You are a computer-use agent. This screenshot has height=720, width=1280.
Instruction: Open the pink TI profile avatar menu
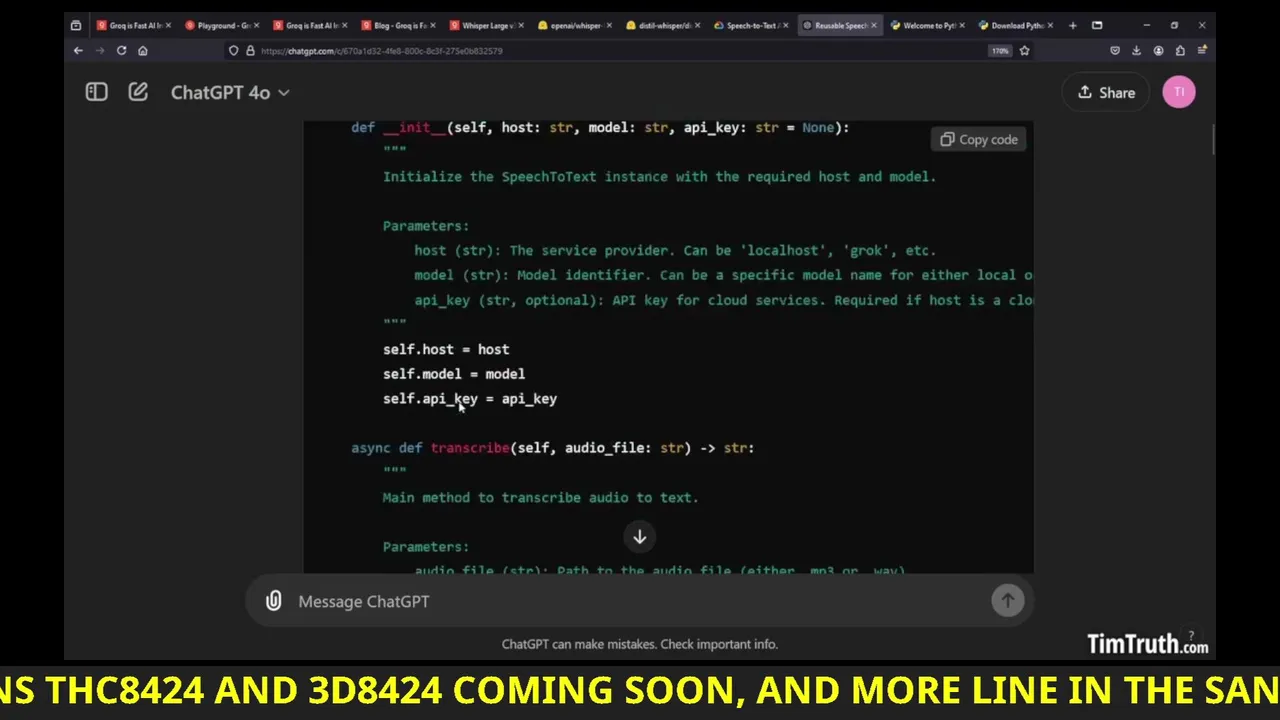[x=1179, y=92]
